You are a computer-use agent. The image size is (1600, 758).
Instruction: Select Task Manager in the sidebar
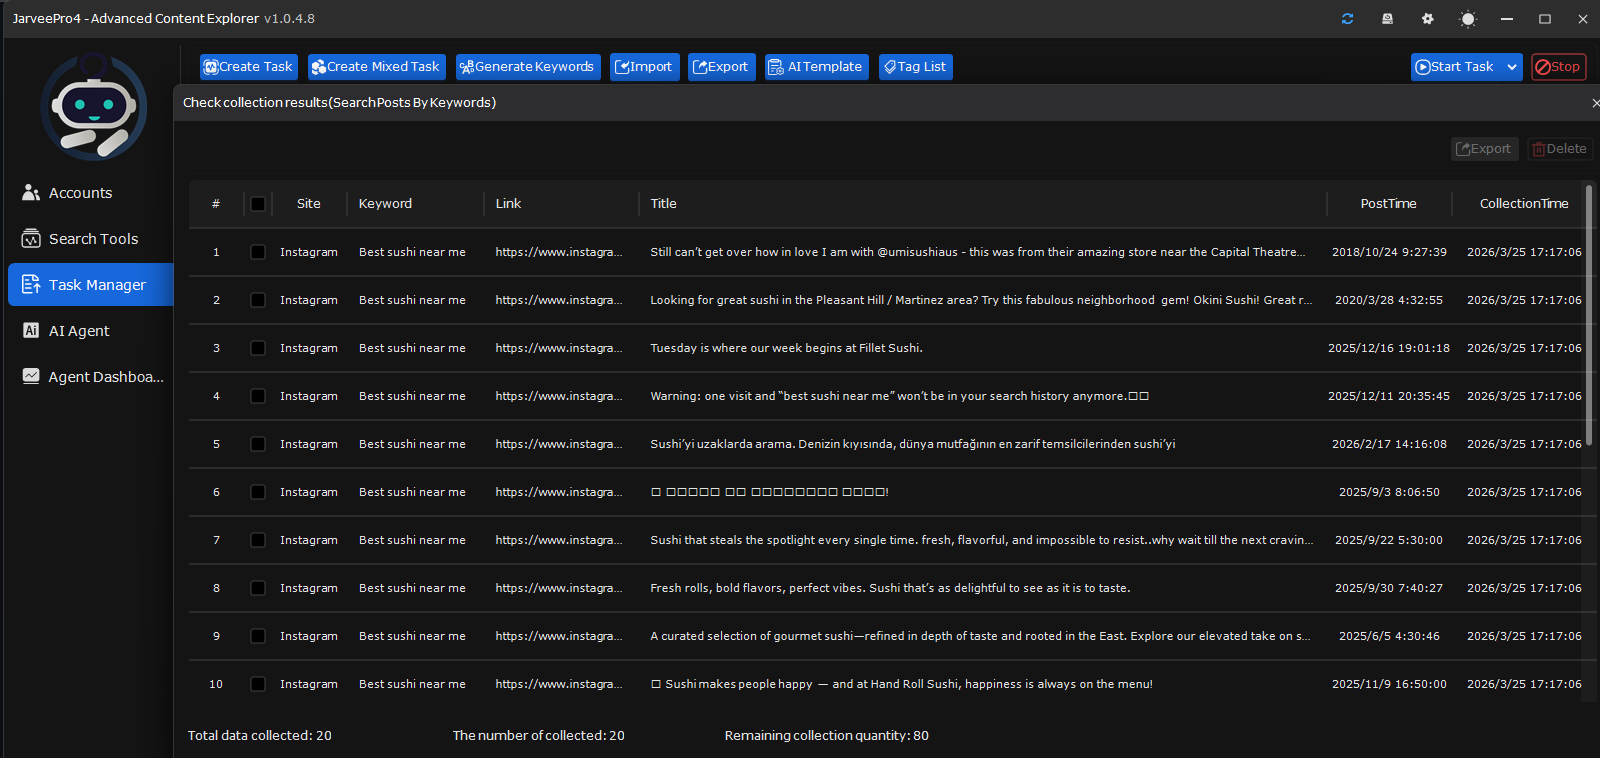[97, 285]
